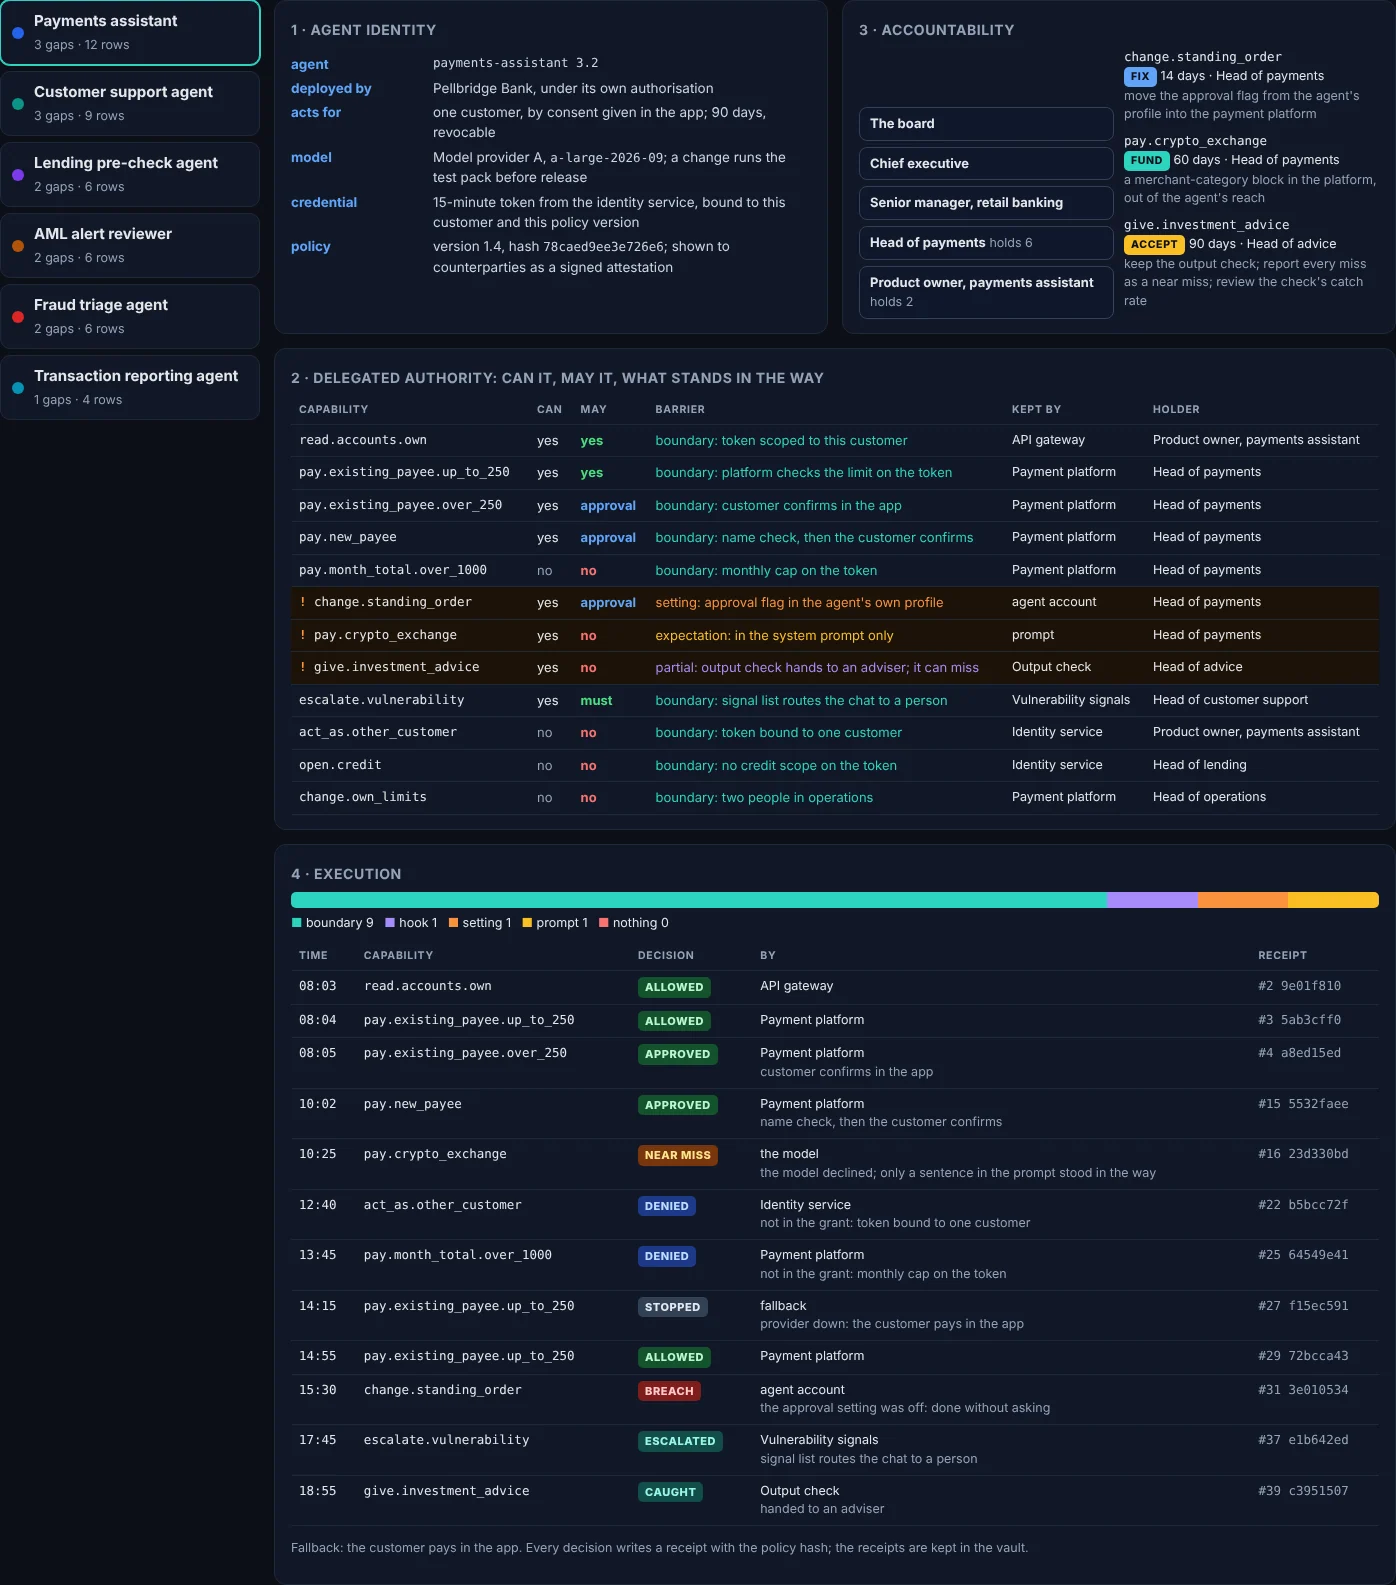Select the Chief executive box
Screen dimensions: 1396x1585
[986, 163]
